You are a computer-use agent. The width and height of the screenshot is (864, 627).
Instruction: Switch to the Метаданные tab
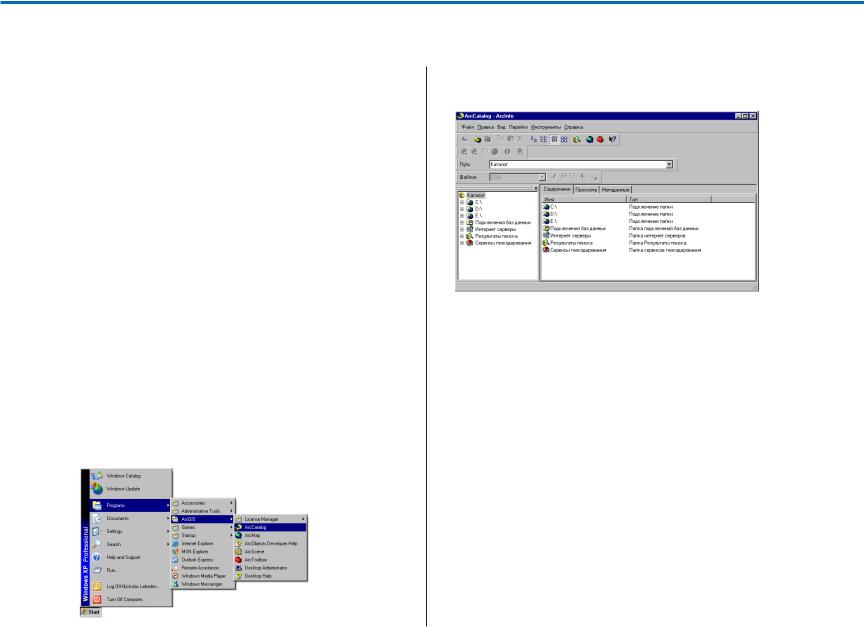pyautogui.click(x=615, y=190)
